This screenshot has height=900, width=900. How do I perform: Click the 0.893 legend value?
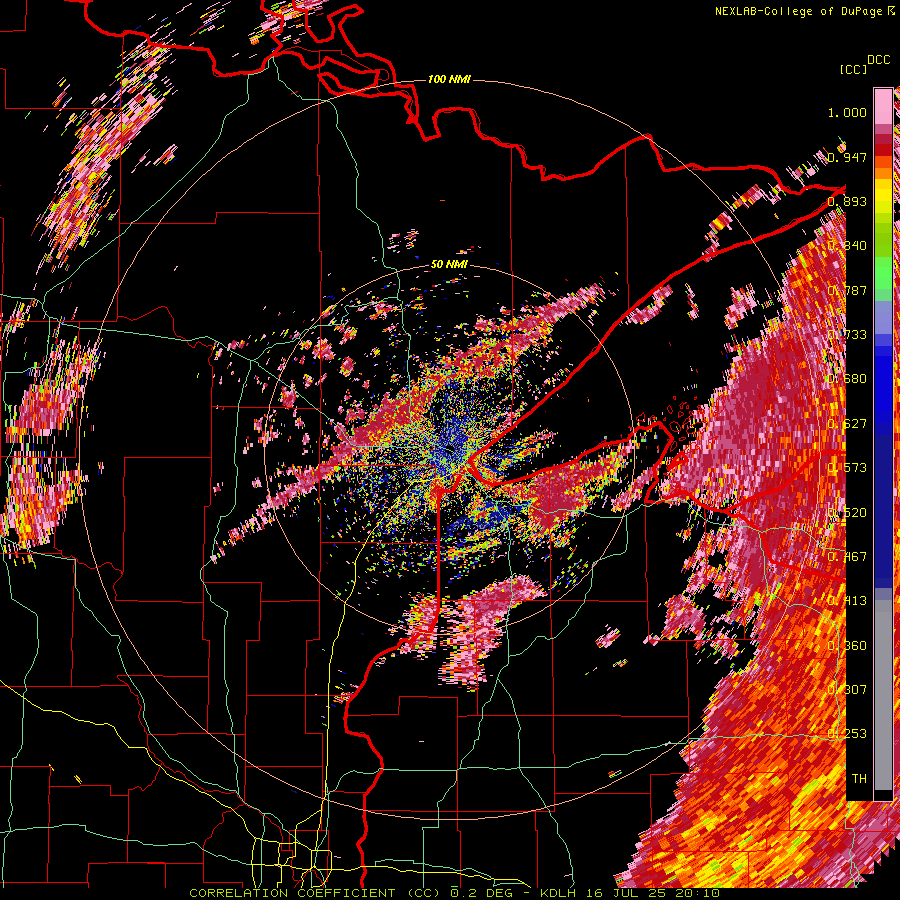coord(847,201)
